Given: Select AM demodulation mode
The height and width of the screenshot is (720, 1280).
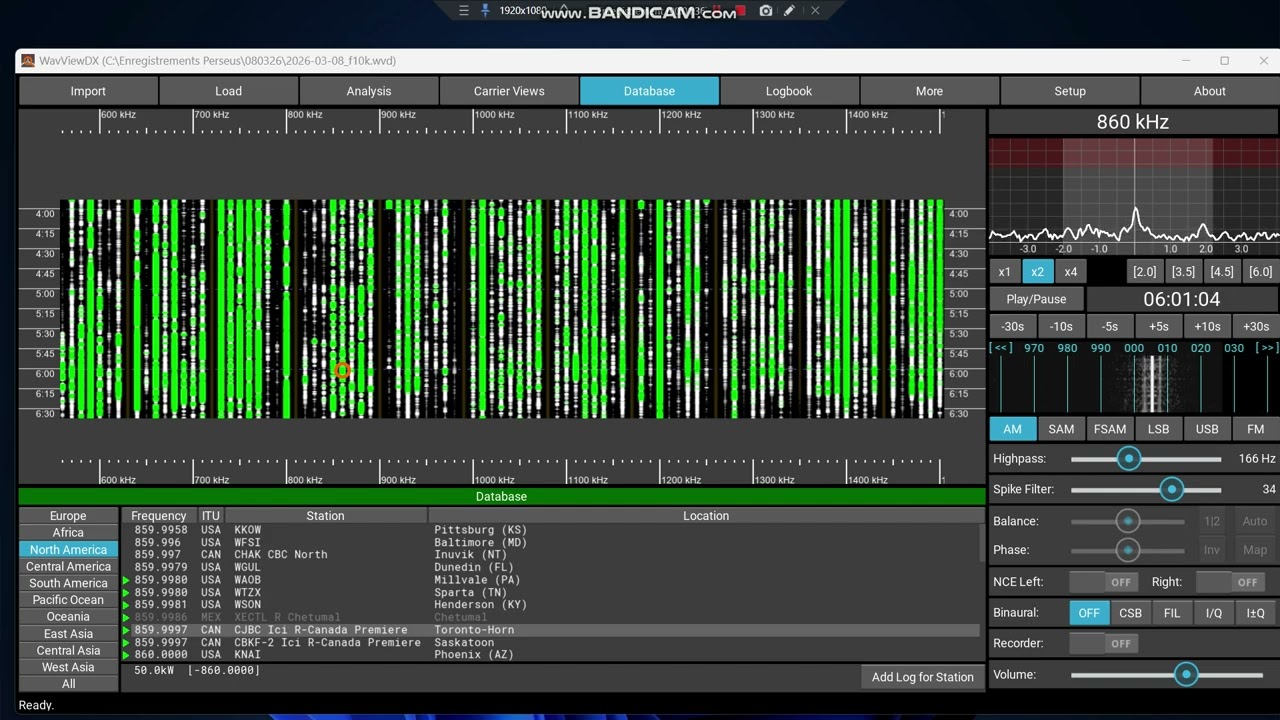Looking at the screenshot, I should [x=1012, y=429].
